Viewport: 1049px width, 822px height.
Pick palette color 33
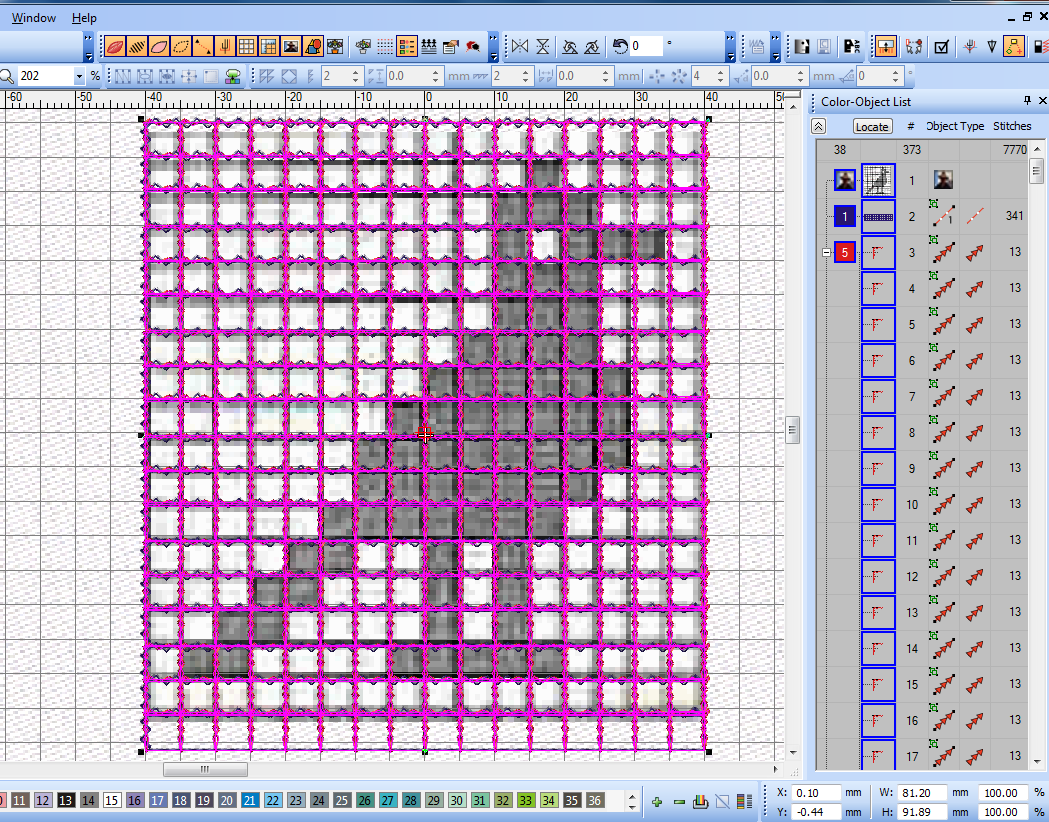point(526,800)
